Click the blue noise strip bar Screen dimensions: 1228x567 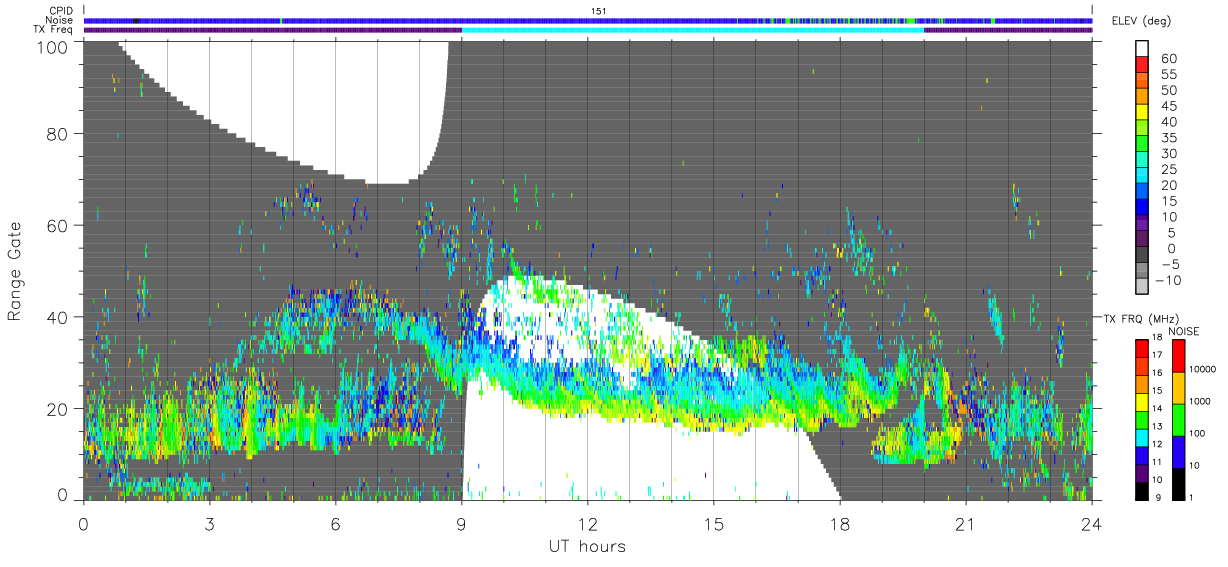[588, 20]
